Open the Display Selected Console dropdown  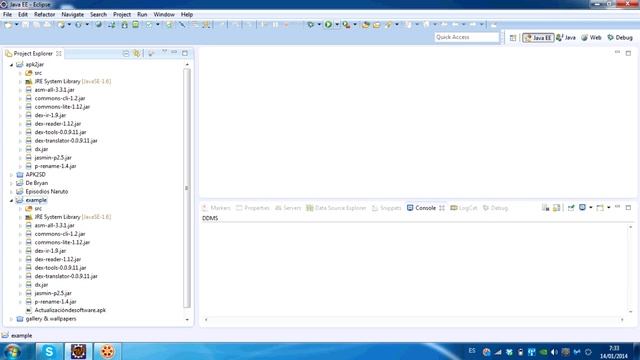pyautogui.click(x=591, y=208)
